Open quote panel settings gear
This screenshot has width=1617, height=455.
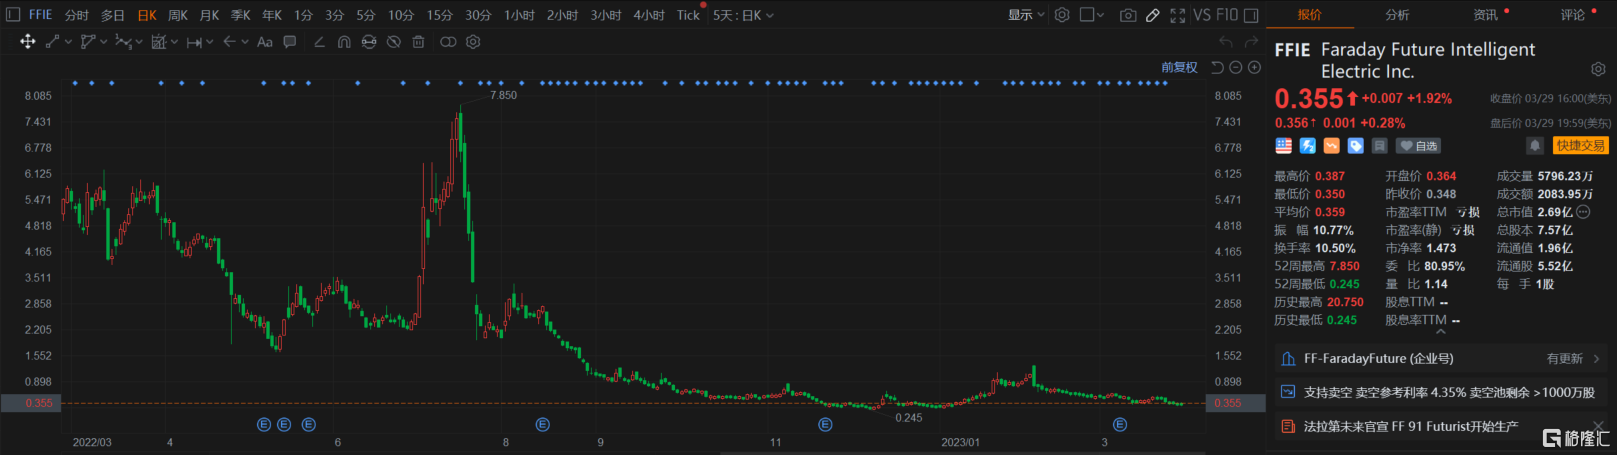tap(1598, 69)
